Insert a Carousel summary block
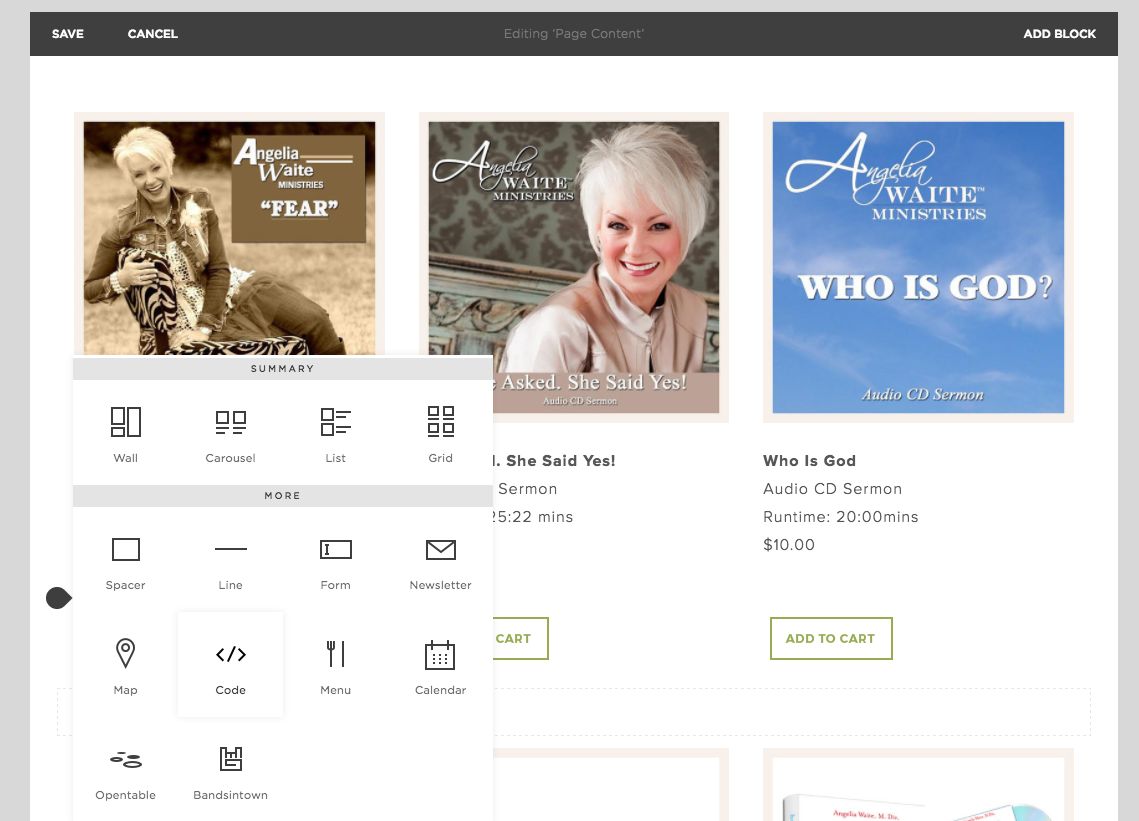The width and height of the screenshot is (1139, 821). (x=230, y=432)
